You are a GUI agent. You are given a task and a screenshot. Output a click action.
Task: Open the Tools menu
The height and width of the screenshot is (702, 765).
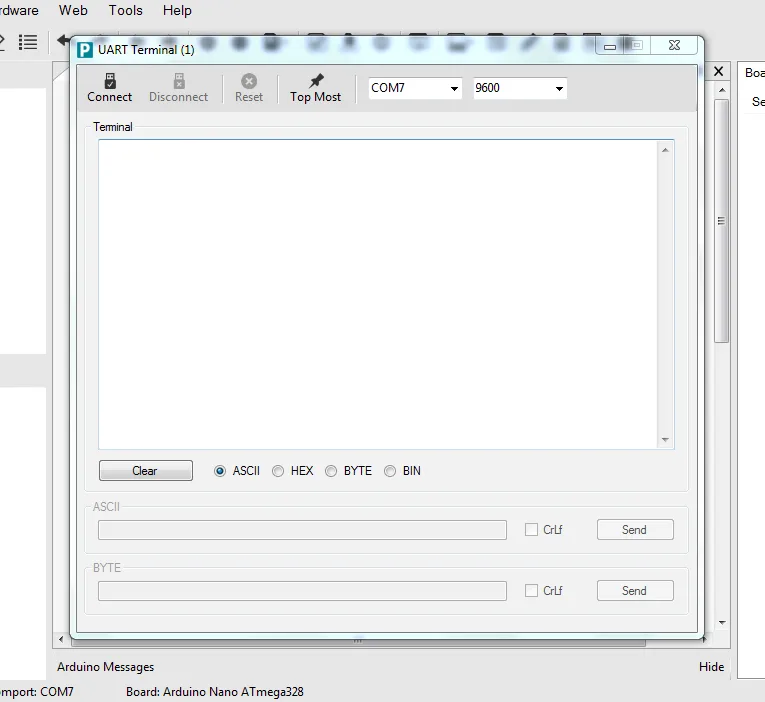(125, 10)
